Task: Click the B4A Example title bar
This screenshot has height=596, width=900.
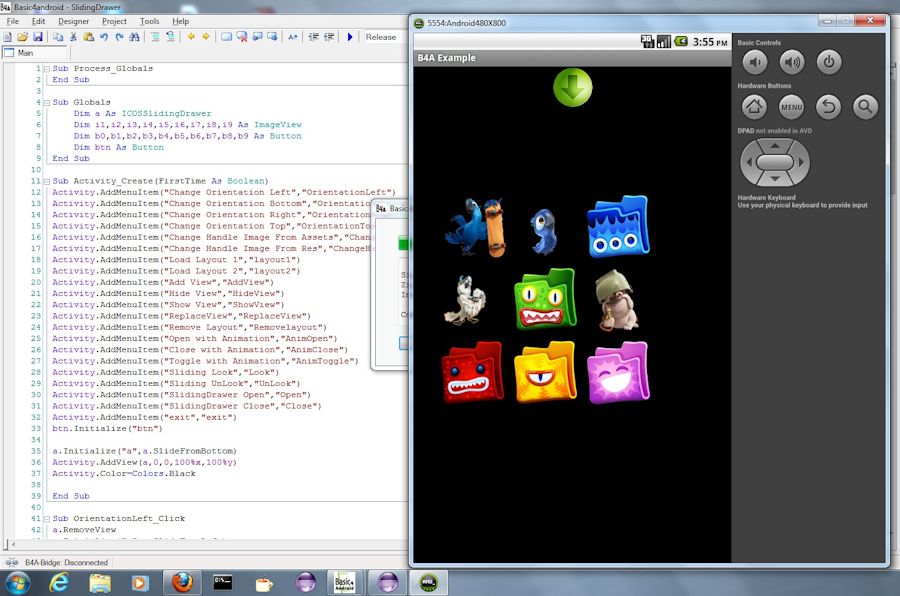Action: point(572,58)
